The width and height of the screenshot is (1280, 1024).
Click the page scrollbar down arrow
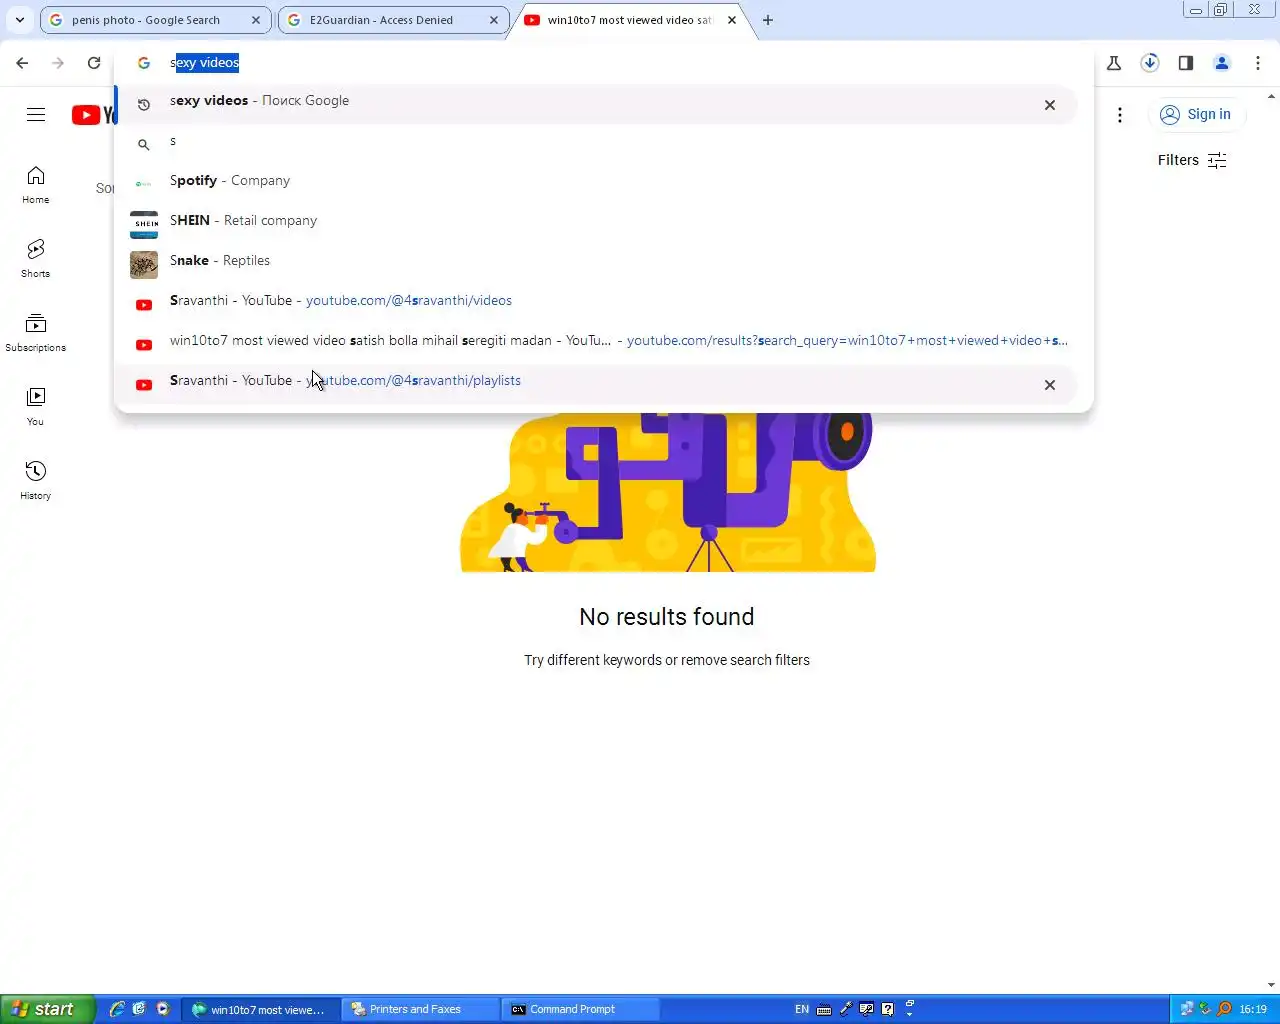point(1272,985)
